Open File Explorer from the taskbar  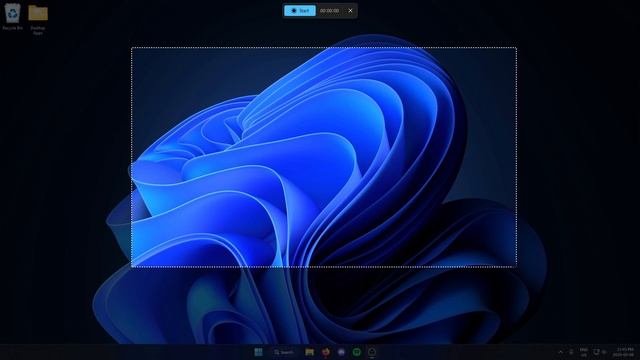coord(309,352)
